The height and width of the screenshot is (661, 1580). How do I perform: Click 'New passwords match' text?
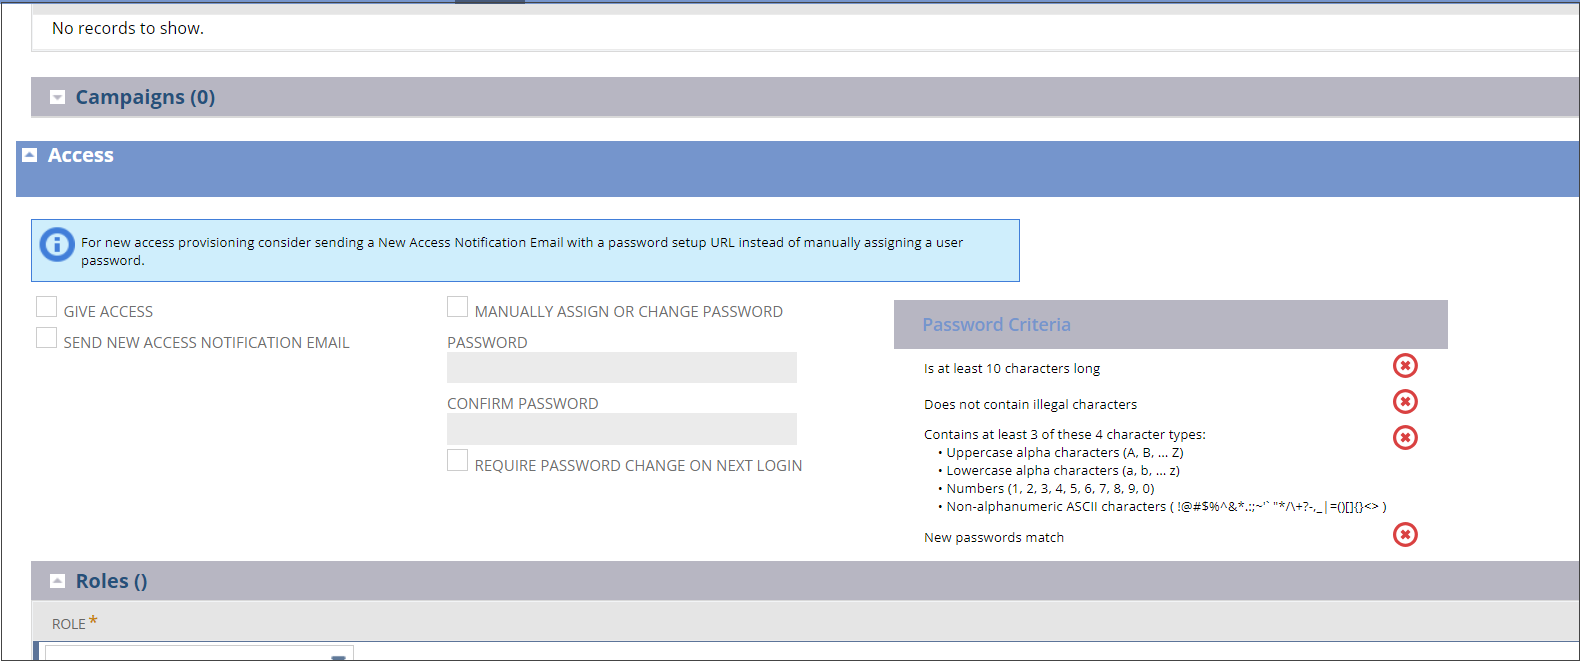pos(994,538)
